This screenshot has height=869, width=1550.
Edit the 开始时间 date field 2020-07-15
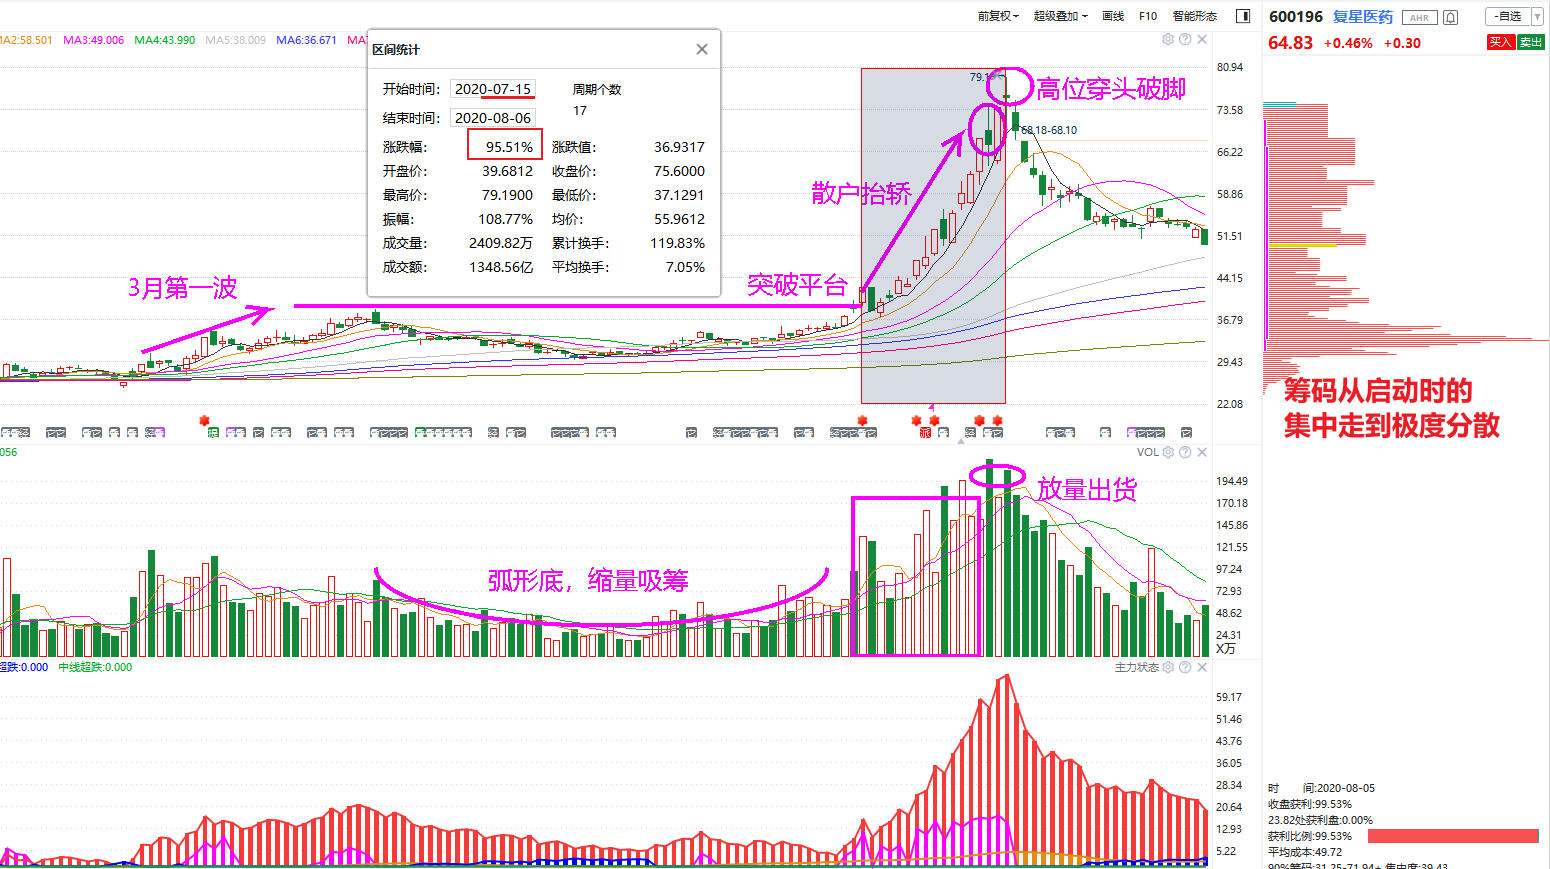492,89
